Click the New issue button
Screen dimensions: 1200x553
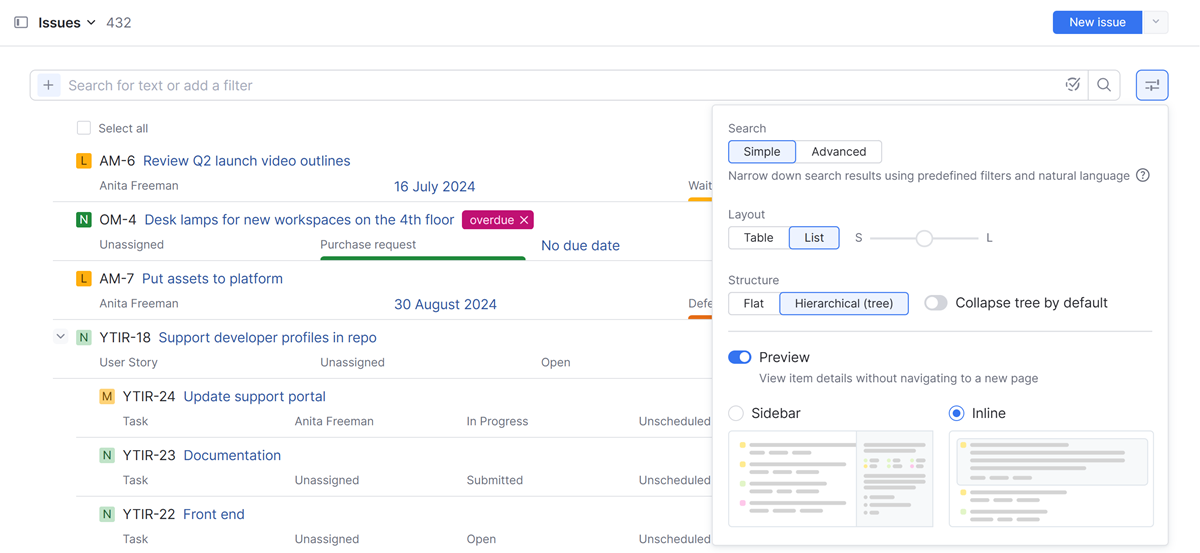coord(1097,22)
